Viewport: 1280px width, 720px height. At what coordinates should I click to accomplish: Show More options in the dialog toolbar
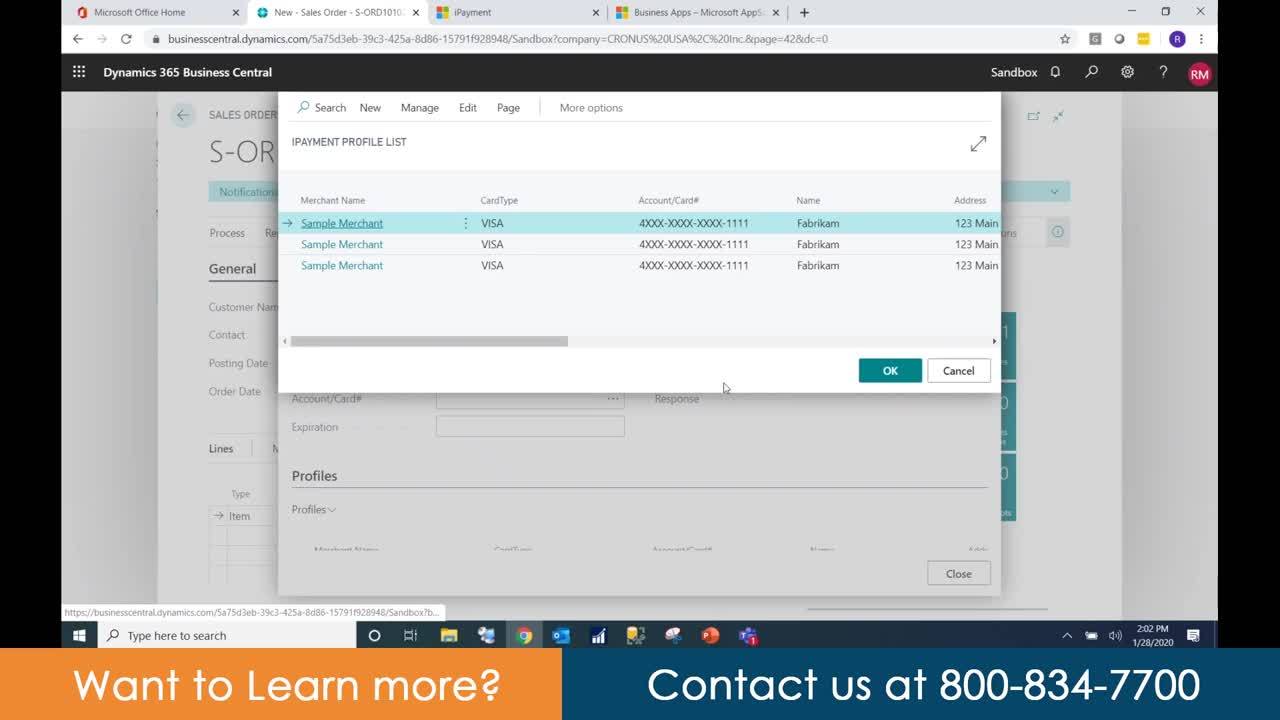[591, 108]
